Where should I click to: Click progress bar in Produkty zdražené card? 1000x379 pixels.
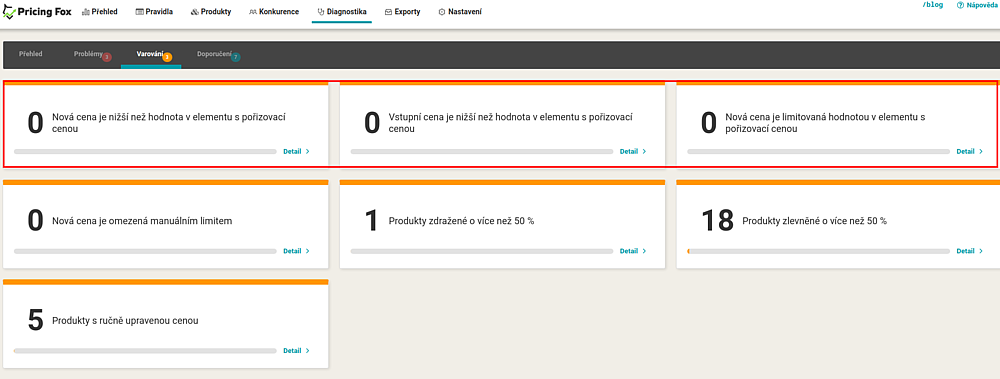click(482, 251)
